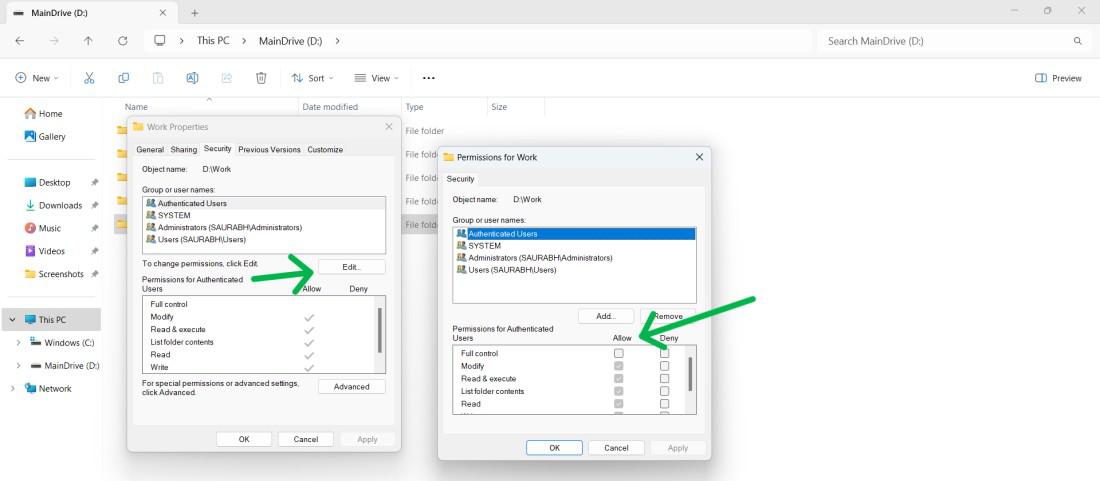Check Allow for Full control
This screenshot has height=481, width=1100.
619,353
